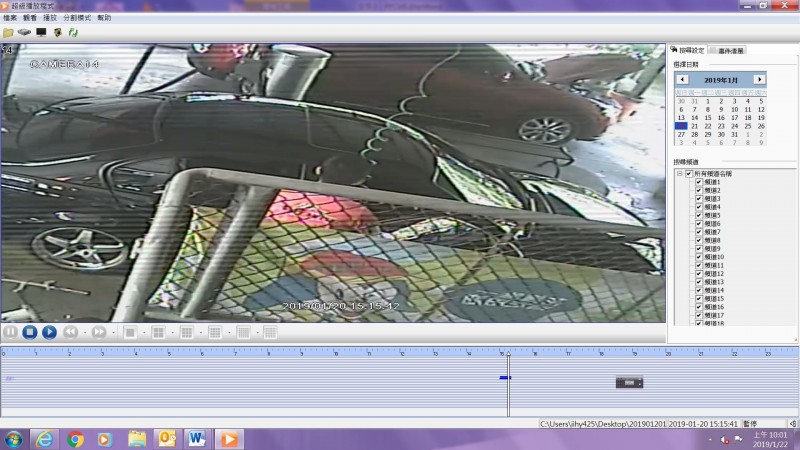Select January 22 in the calendar

pyautogui.click(x=708, y=126)
